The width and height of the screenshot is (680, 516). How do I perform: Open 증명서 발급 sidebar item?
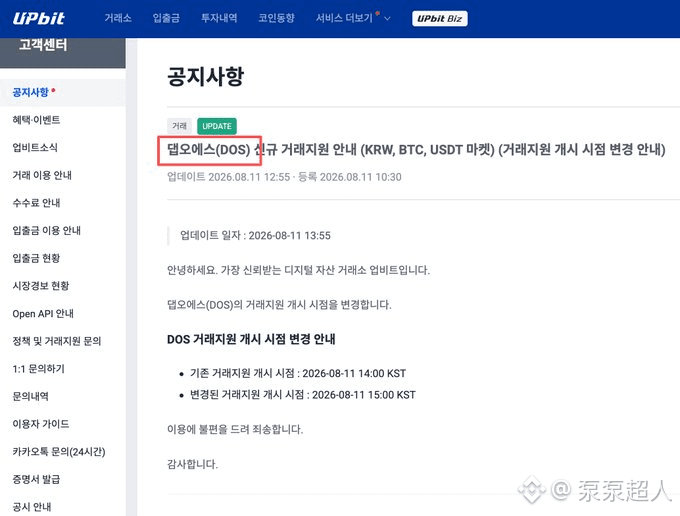36,480
